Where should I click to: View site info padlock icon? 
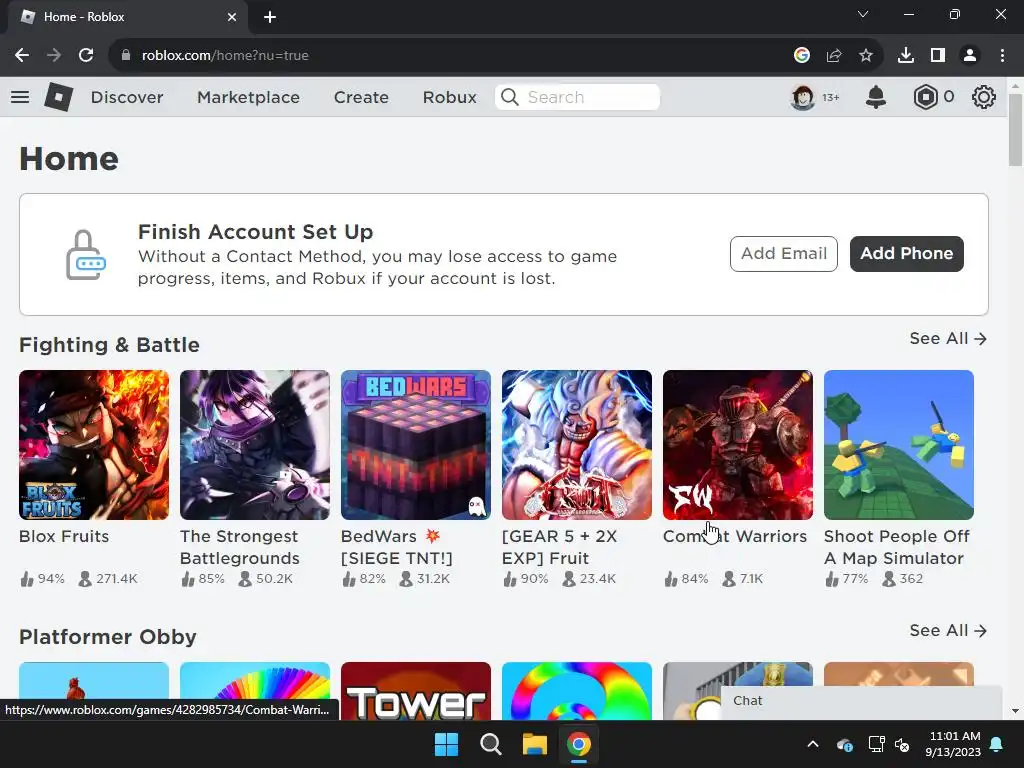pos(126,56)
